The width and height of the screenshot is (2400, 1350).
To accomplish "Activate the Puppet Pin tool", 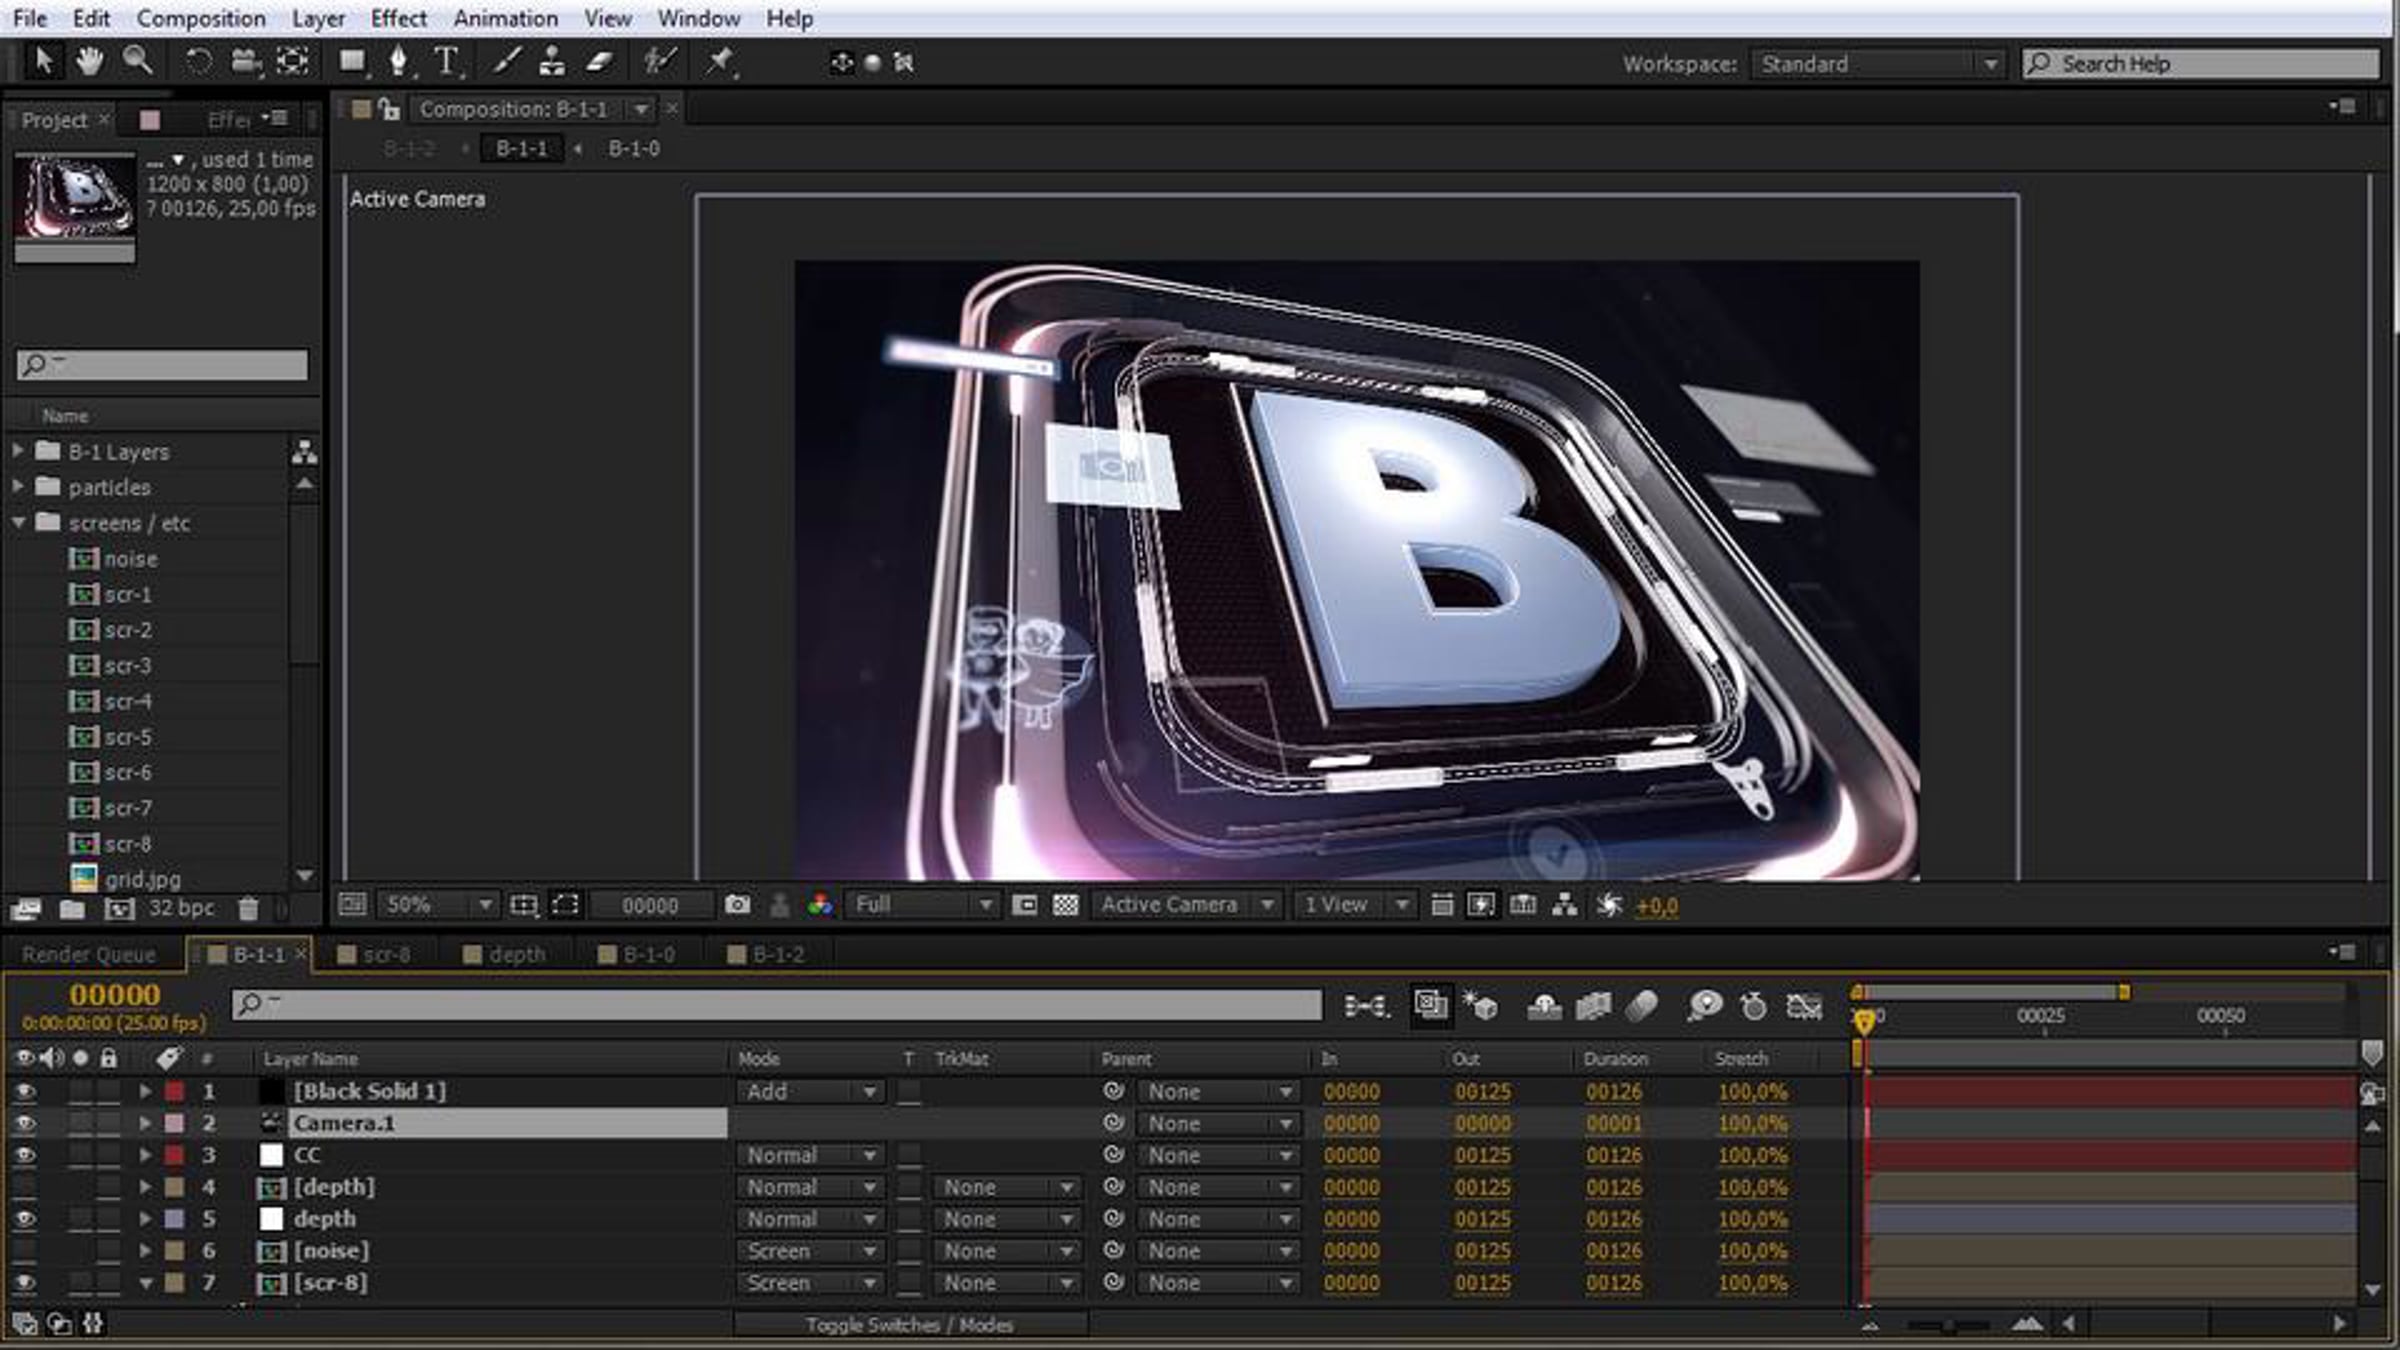I will [x=719, y=62].
